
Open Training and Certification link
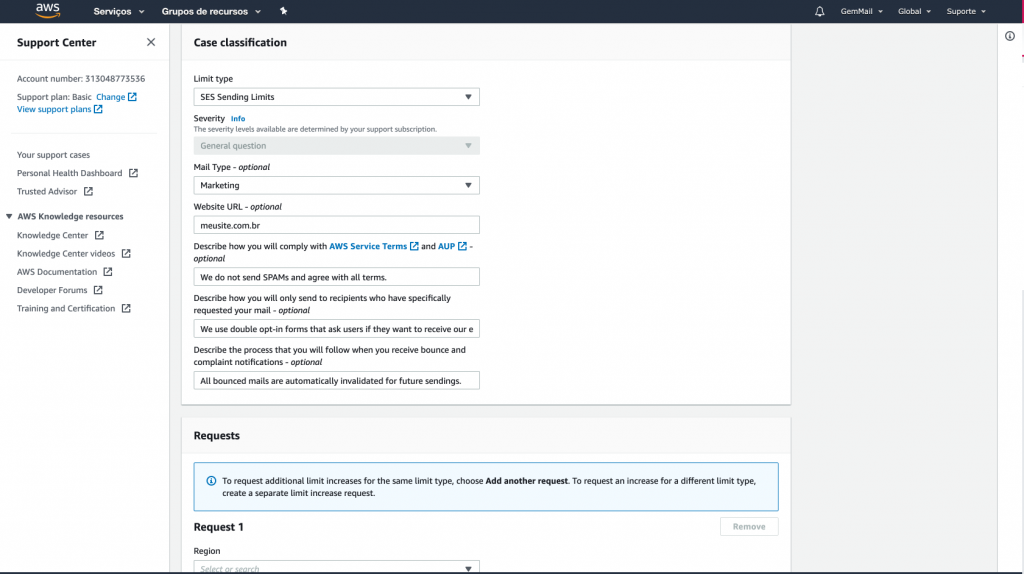coord(66,308)
